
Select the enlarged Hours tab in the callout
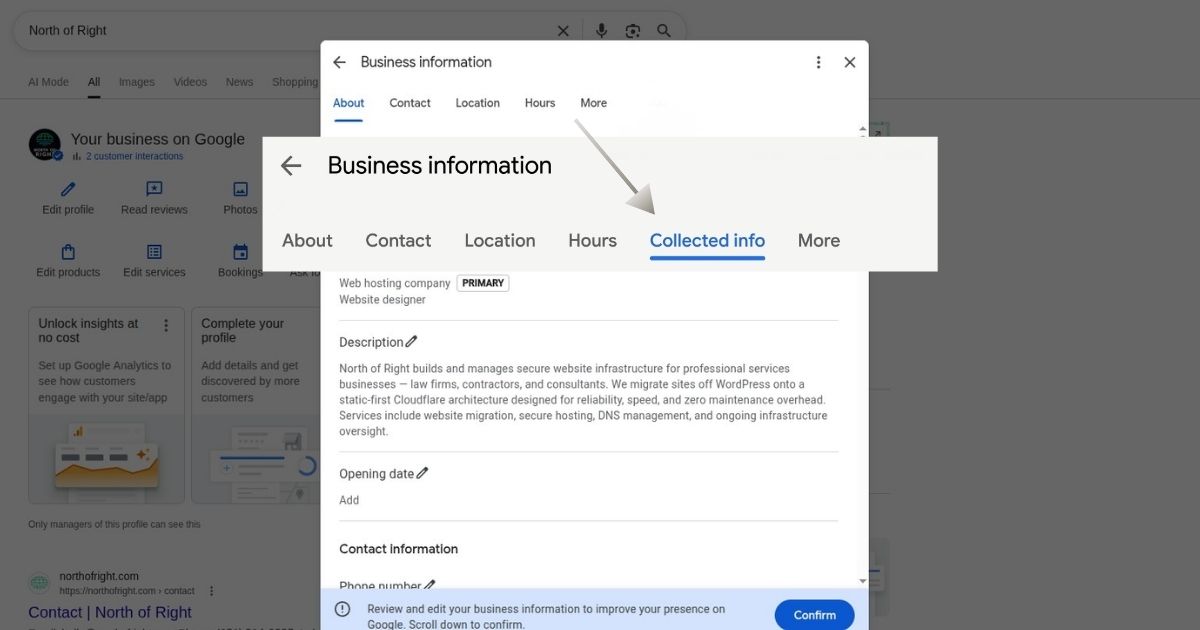coord(593,241)
